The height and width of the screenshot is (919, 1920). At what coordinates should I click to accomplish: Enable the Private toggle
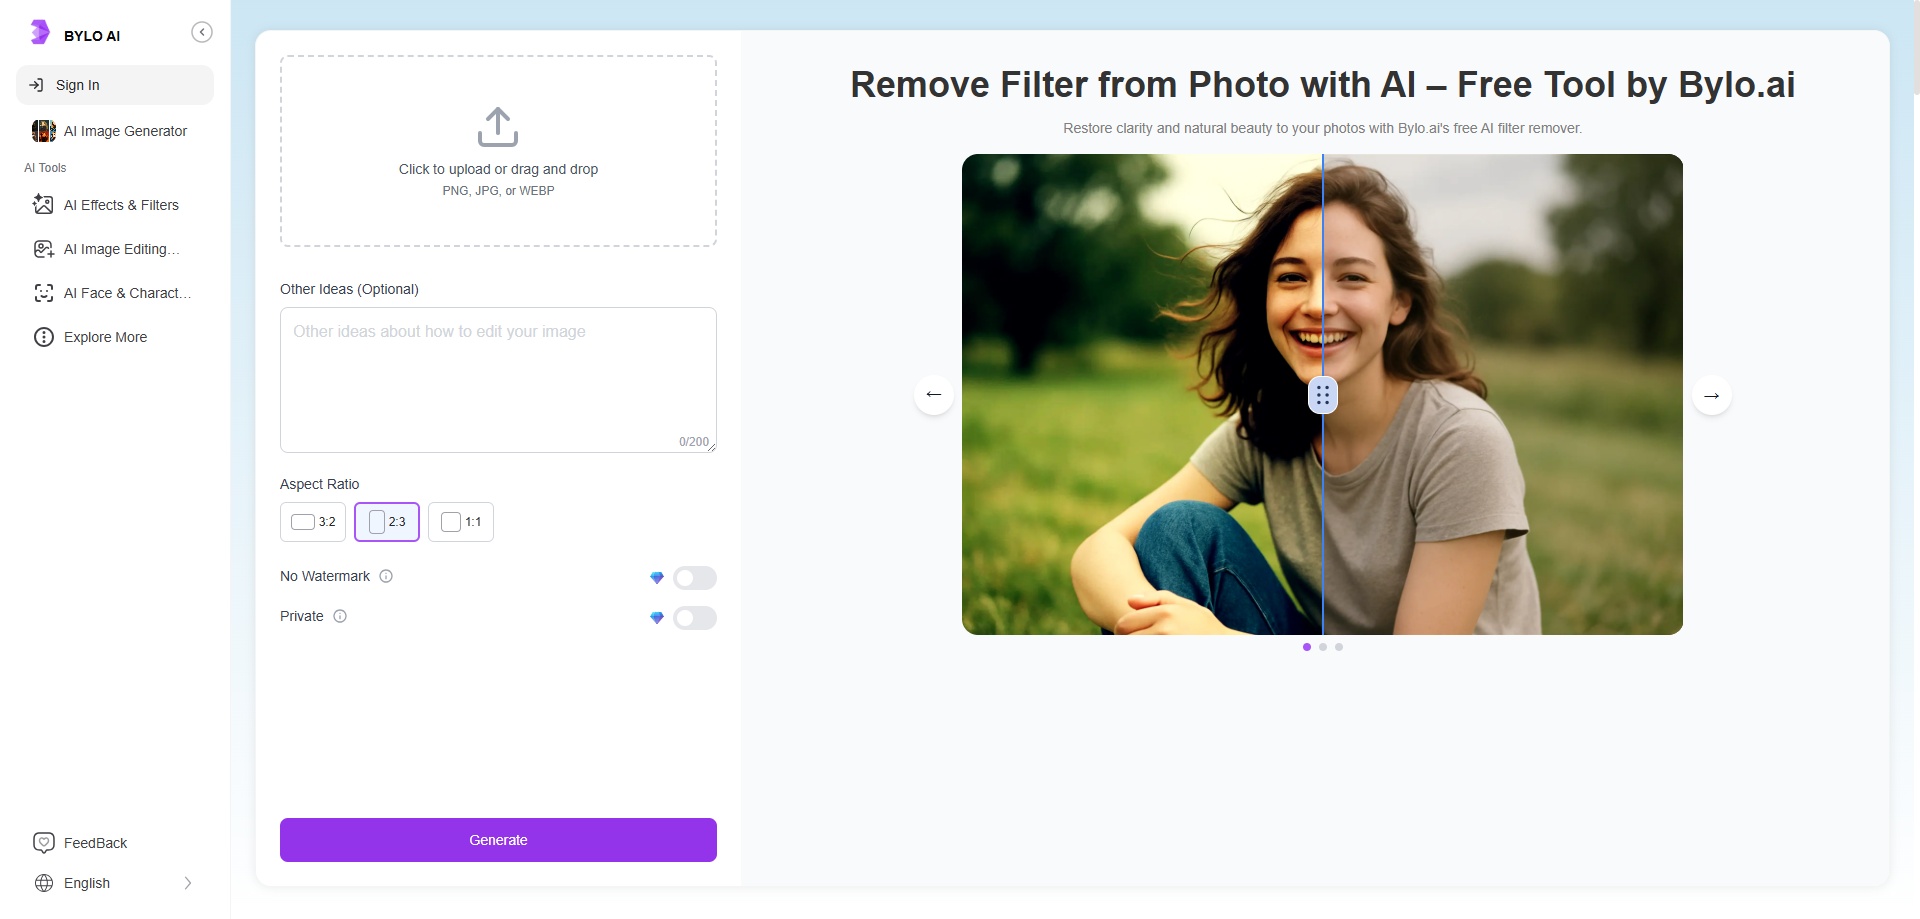(x=695, y=618)
